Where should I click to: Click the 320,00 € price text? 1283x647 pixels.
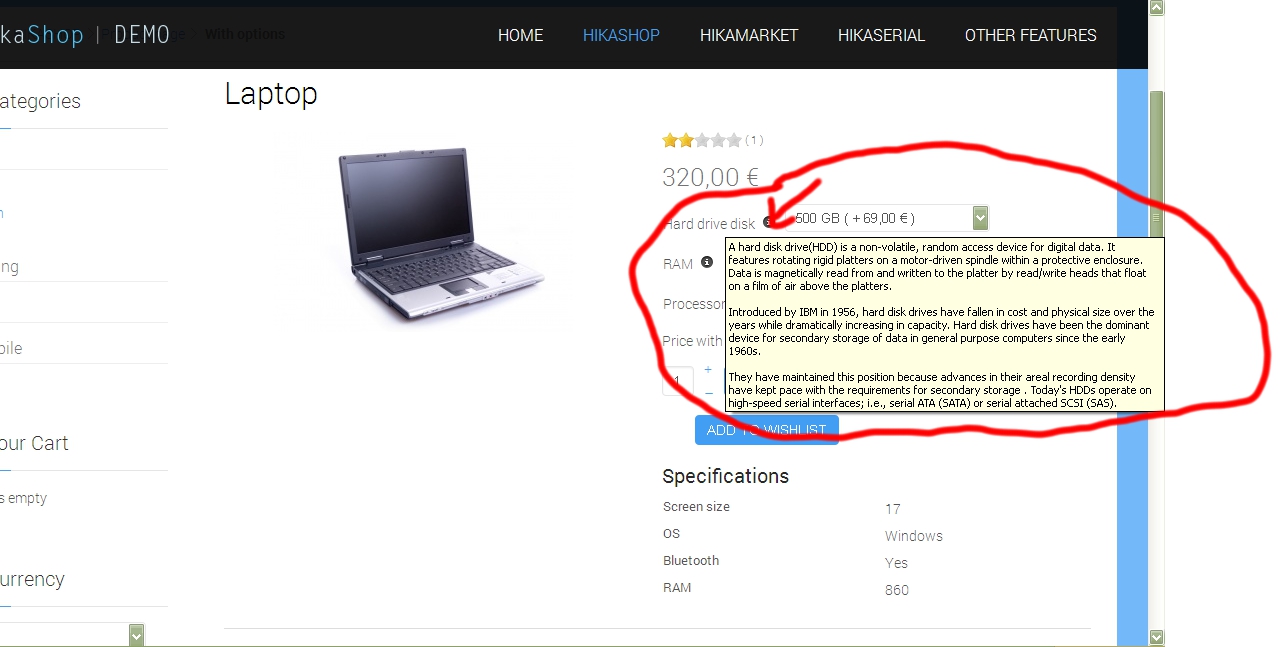tap(711, 178)
